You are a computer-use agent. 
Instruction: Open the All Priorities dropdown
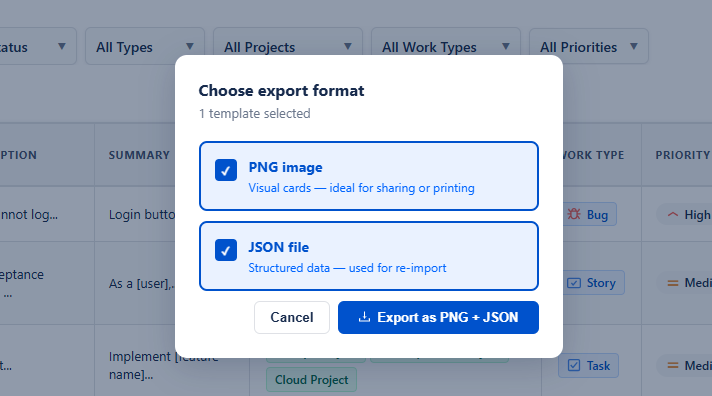(x=589, y=46)
